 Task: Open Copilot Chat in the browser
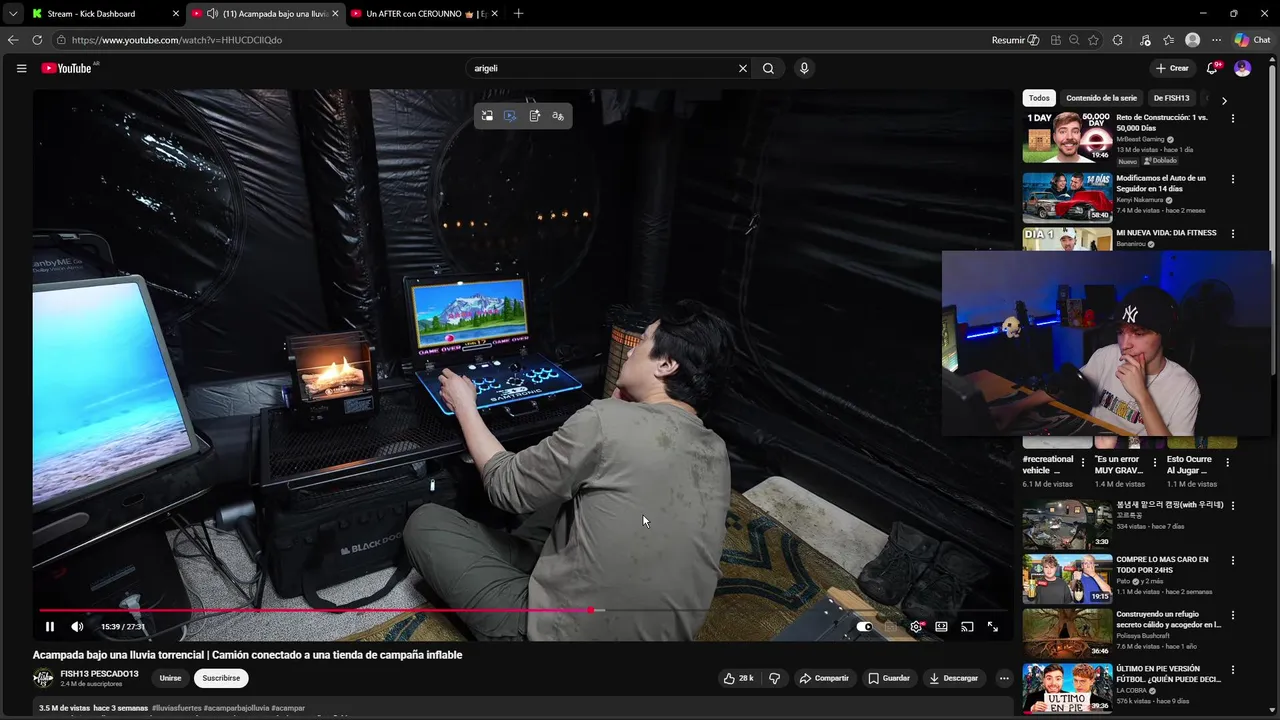click(x=1252, y=40)
